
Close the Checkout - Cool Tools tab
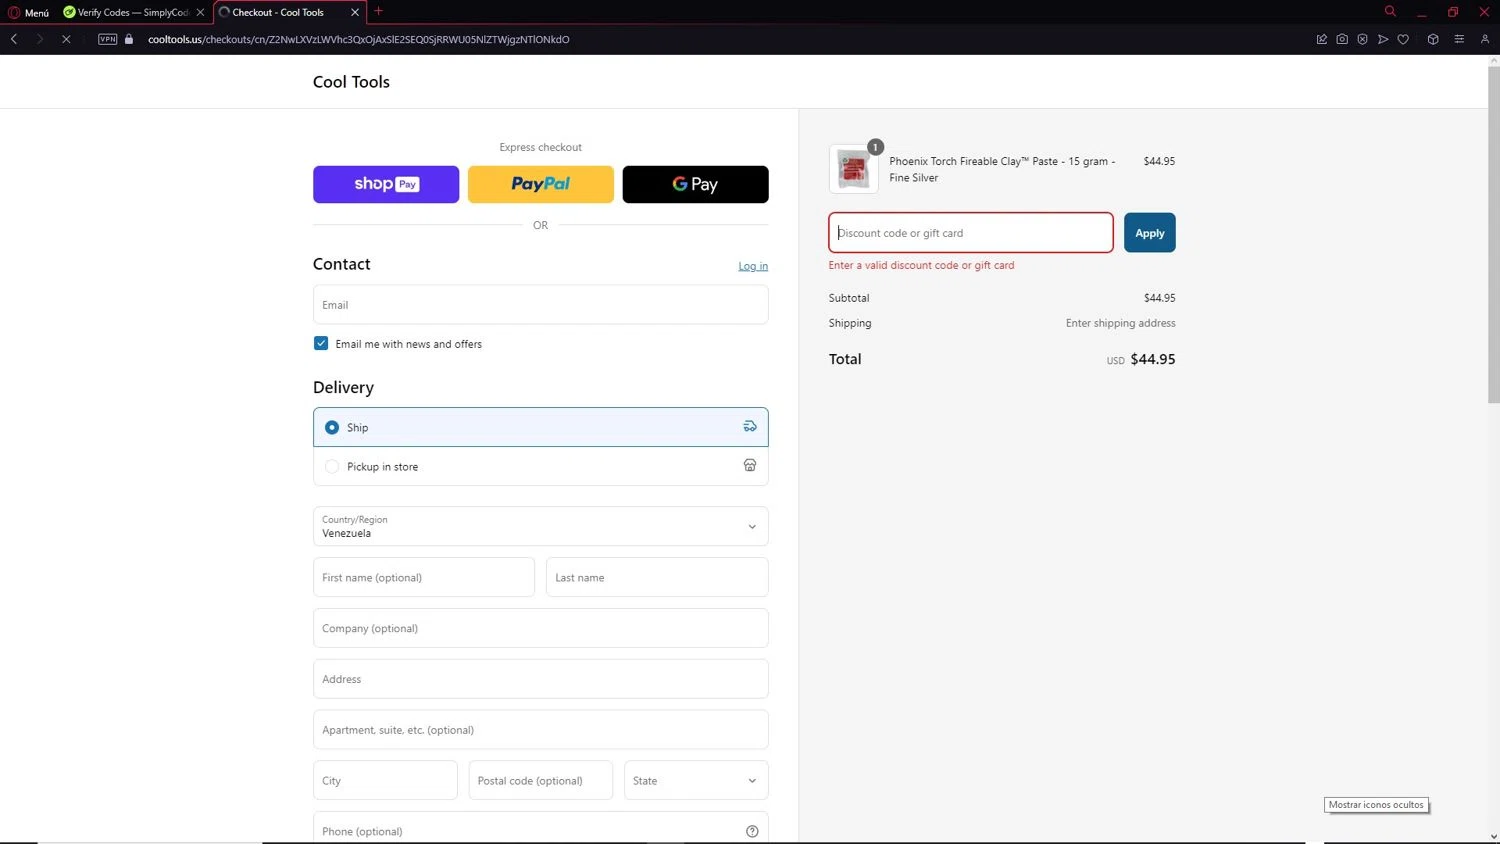point(354,12)
